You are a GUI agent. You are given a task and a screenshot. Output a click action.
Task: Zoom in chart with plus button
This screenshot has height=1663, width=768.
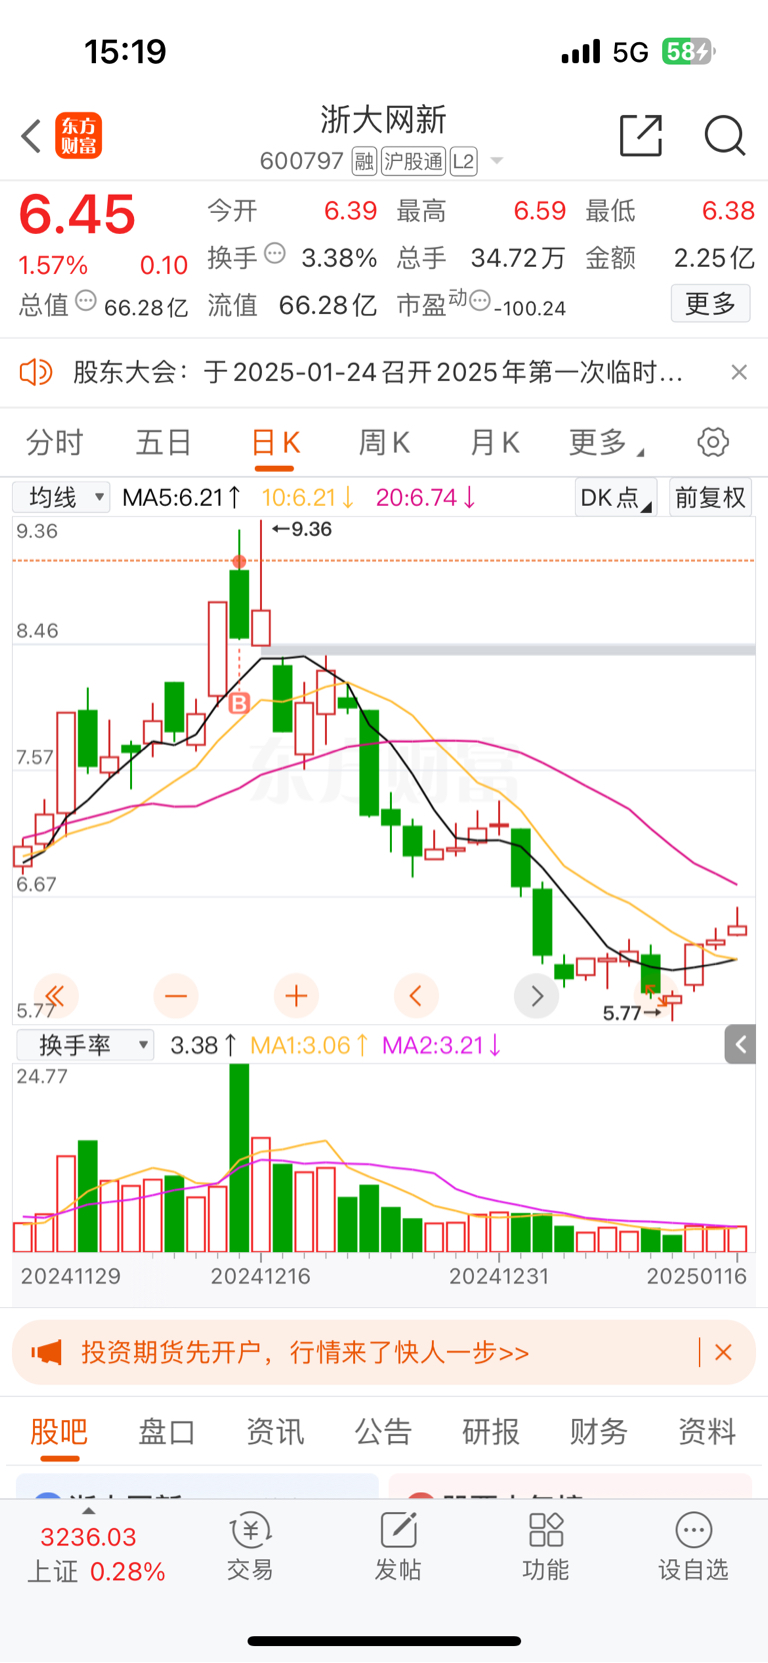pyautogui.click(x=296, y=996)
